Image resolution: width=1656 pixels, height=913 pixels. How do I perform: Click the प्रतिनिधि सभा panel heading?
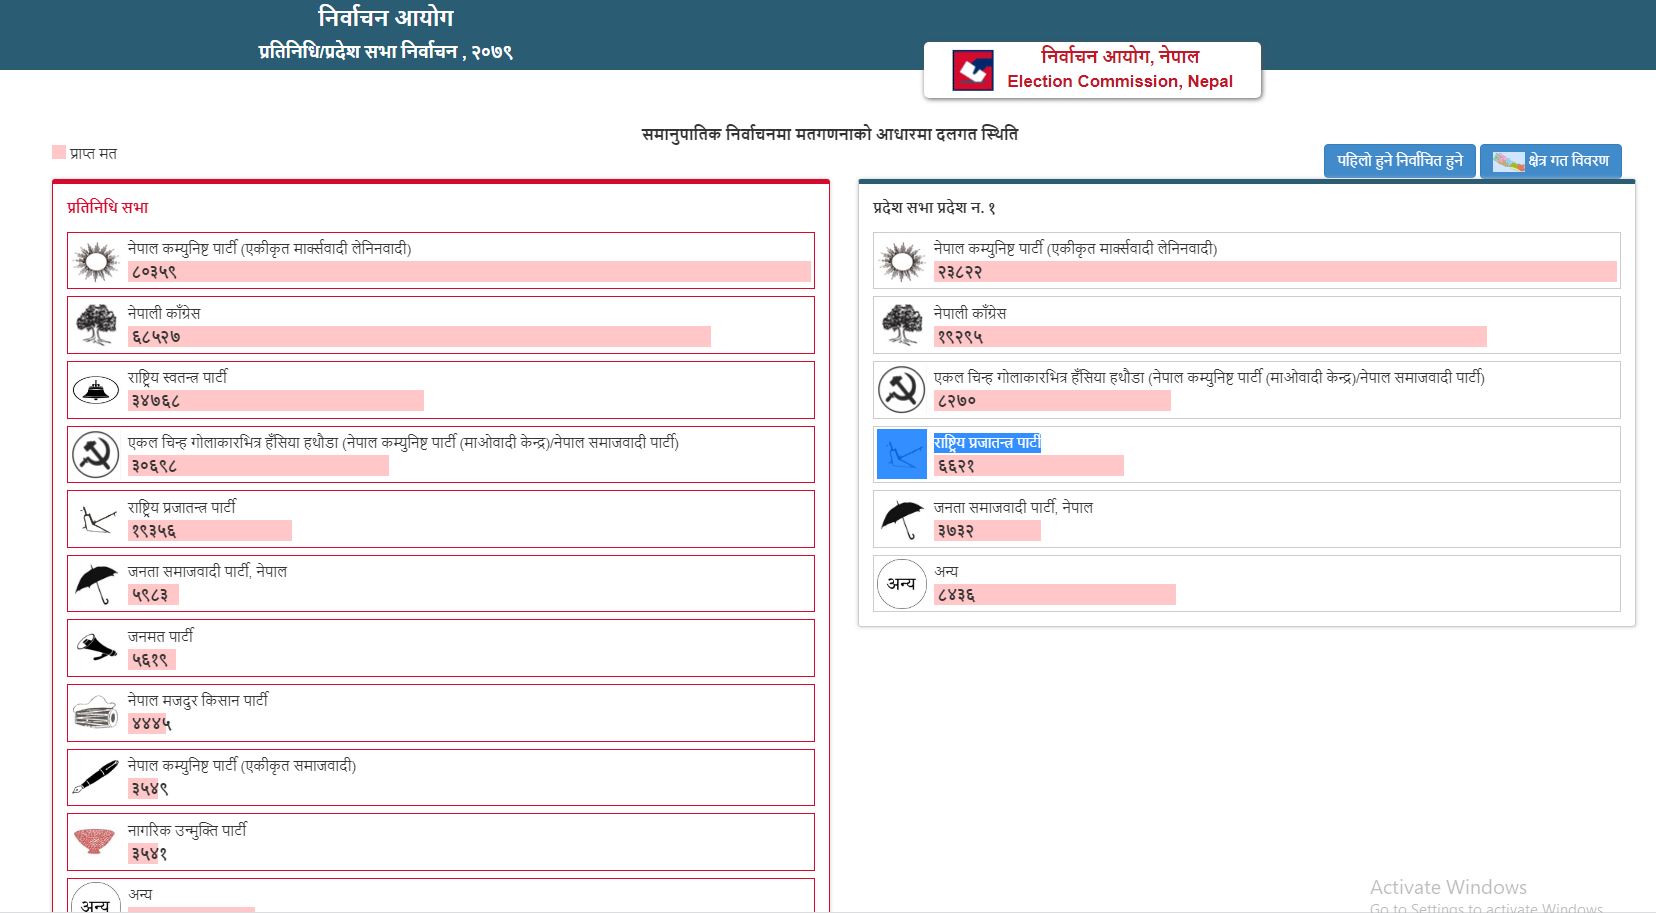[108, 207]
